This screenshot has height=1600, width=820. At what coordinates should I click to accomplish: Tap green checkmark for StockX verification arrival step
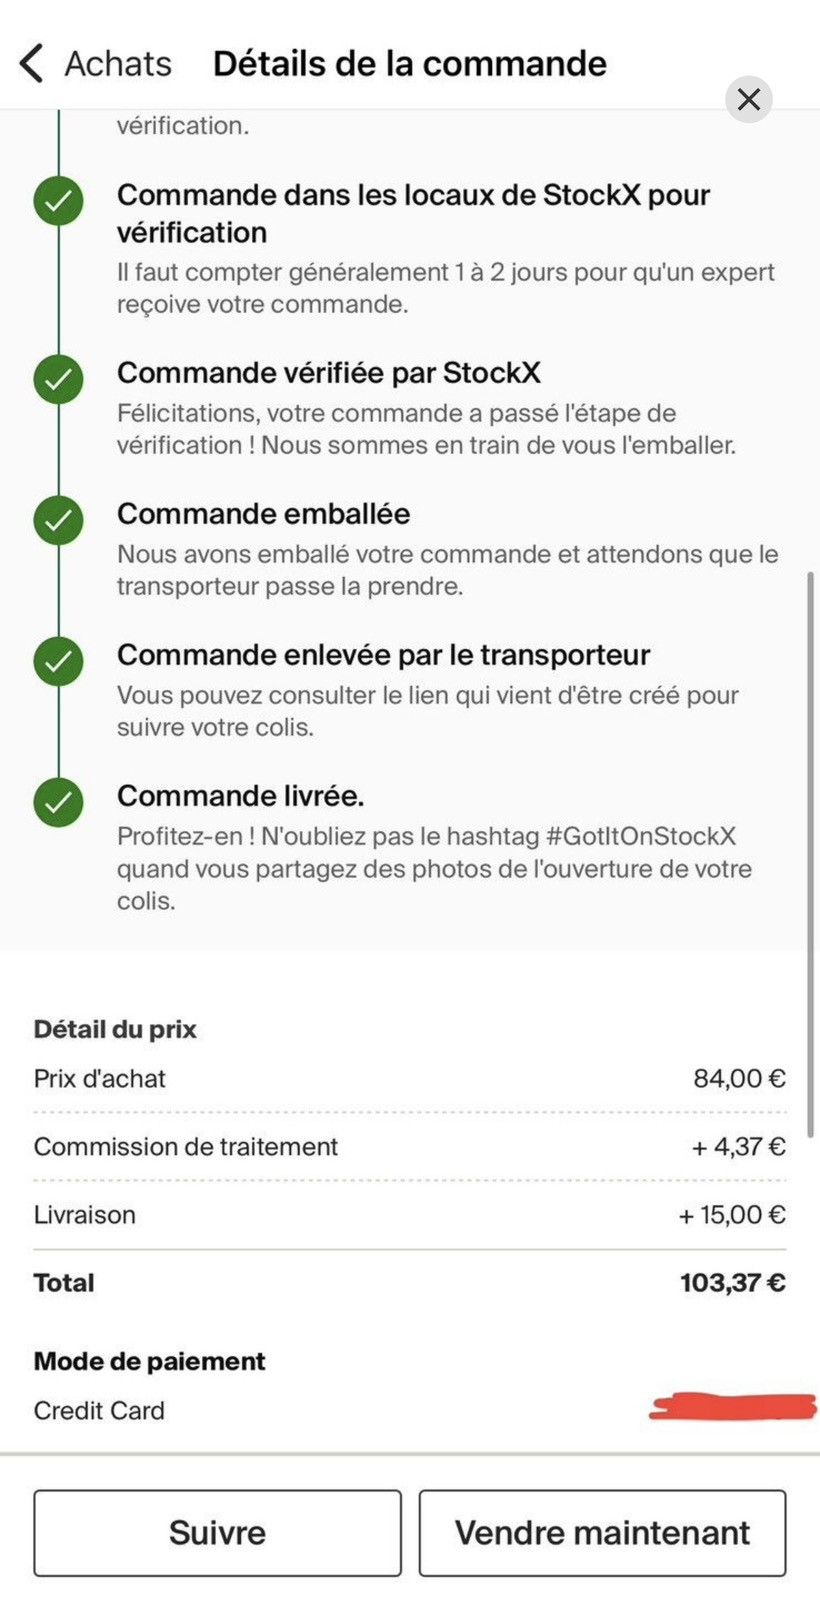[59, 202]
